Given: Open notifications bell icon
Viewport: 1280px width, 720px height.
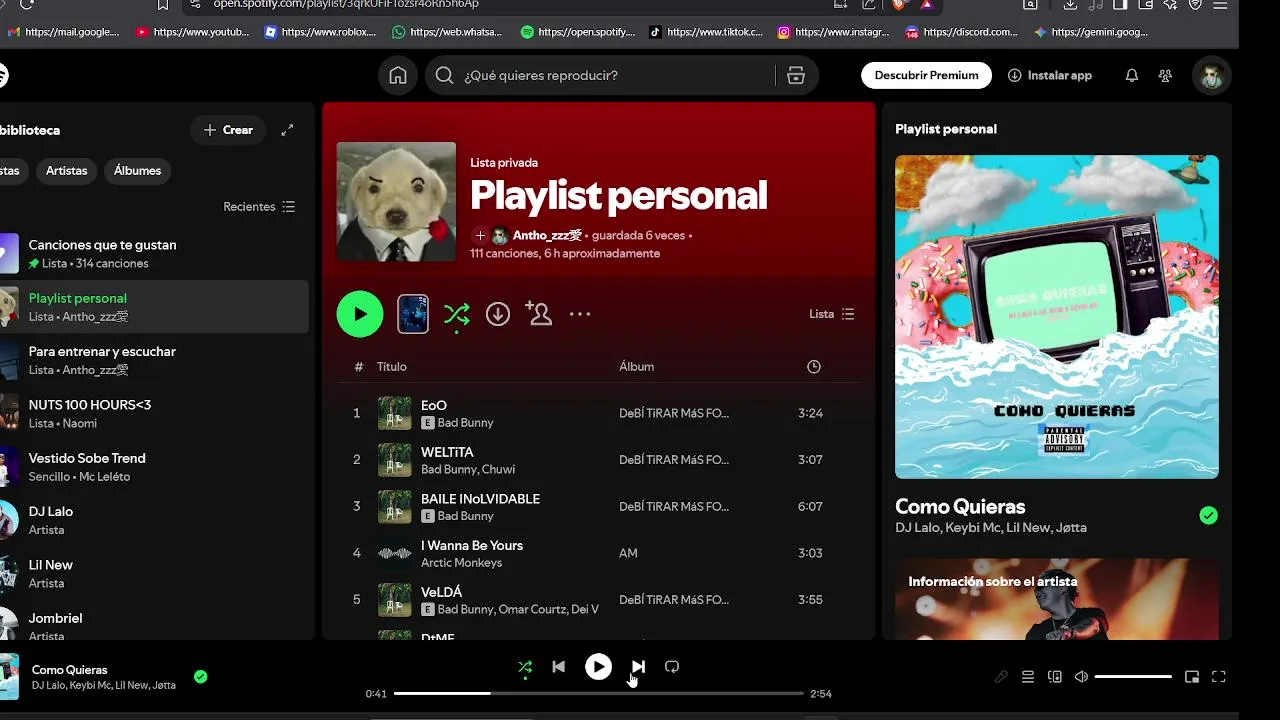Looking at the screenshot, I should (1132, 76).
